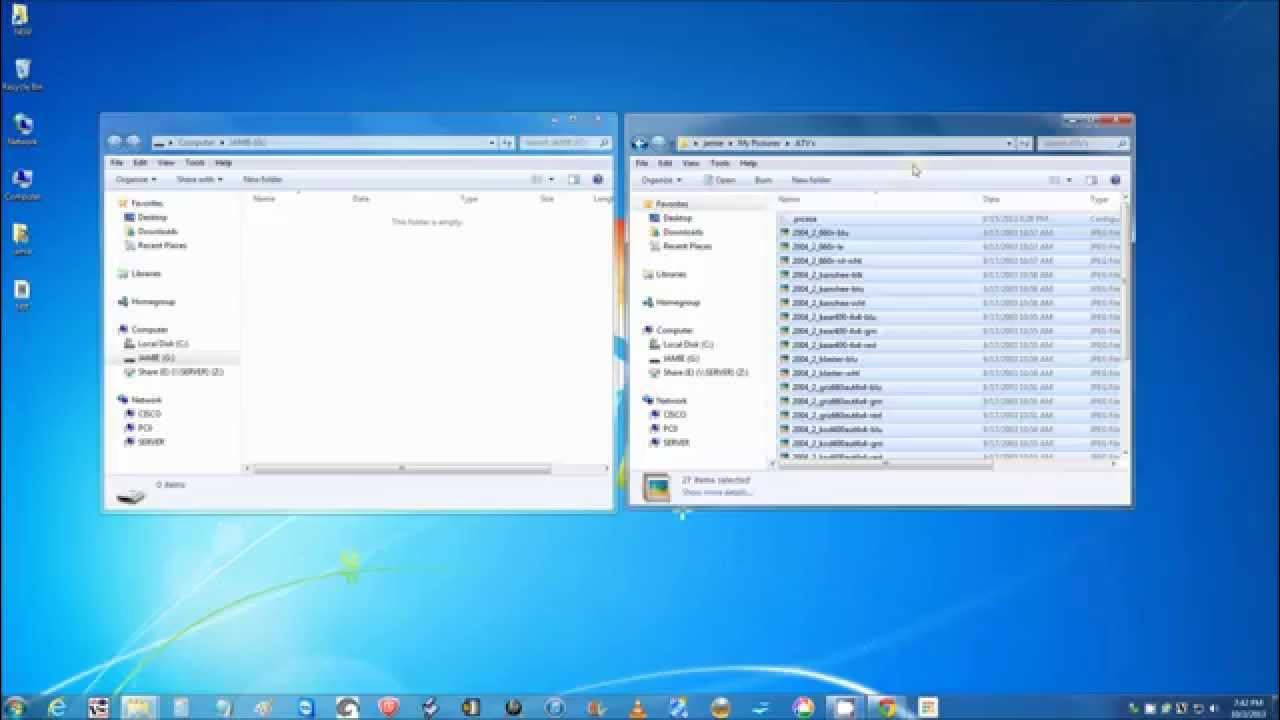Open Organize dropdown in JAMIE (G:) window
Image resolution: width=1280 pixels, height=720 pixels.
(136, 179)
